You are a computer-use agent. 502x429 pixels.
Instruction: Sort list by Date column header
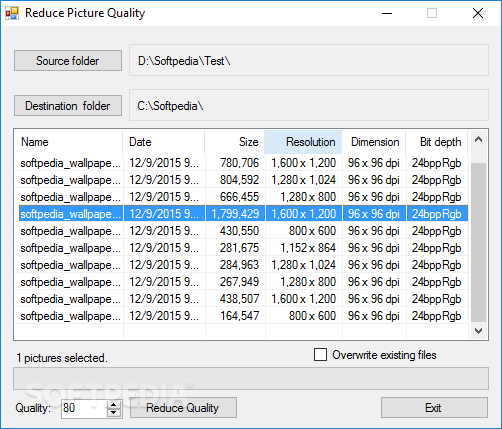coord(164,142)
